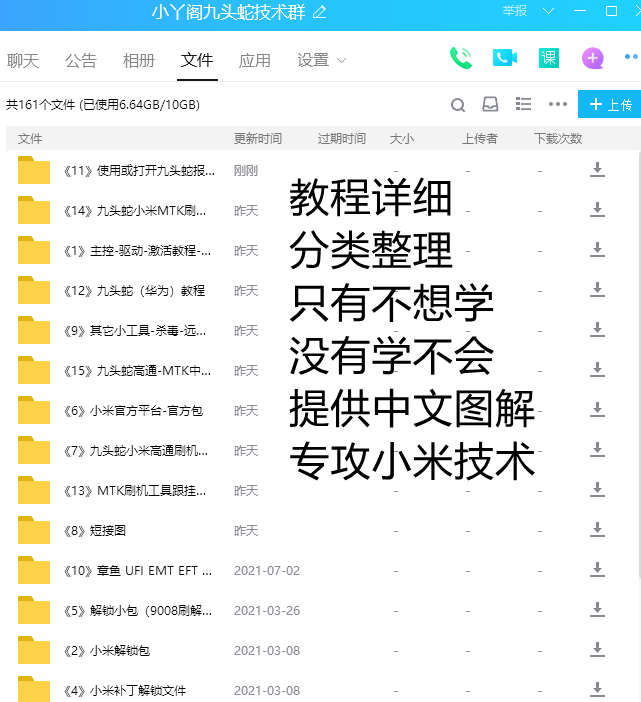Open folder 《14》 九头蛇小米MTK刷
Viewport: 641px width, 702px height.
[x=135, y=210]
